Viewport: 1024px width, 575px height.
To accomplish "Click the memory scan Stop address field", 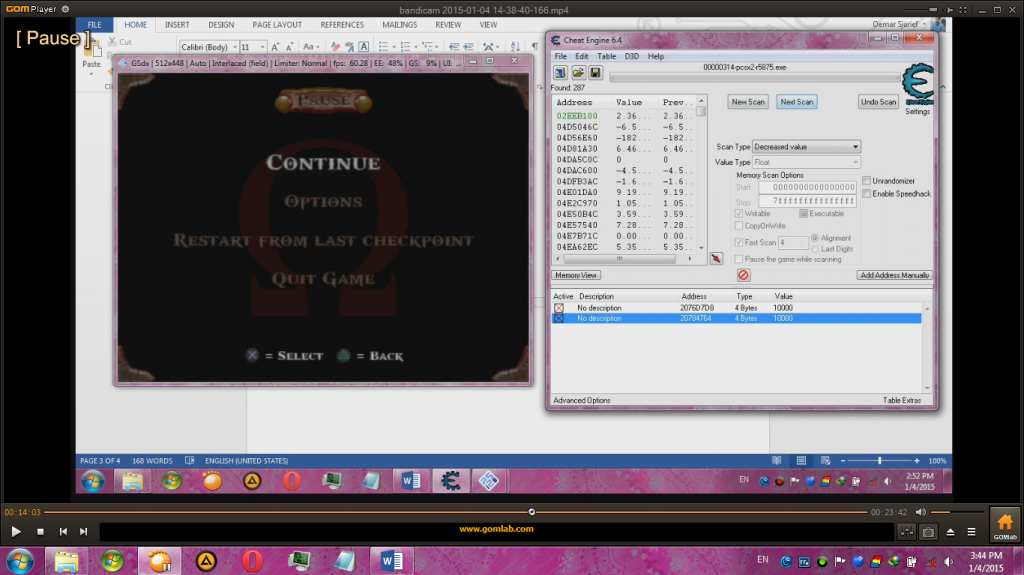I will click(x=807, y=201).
